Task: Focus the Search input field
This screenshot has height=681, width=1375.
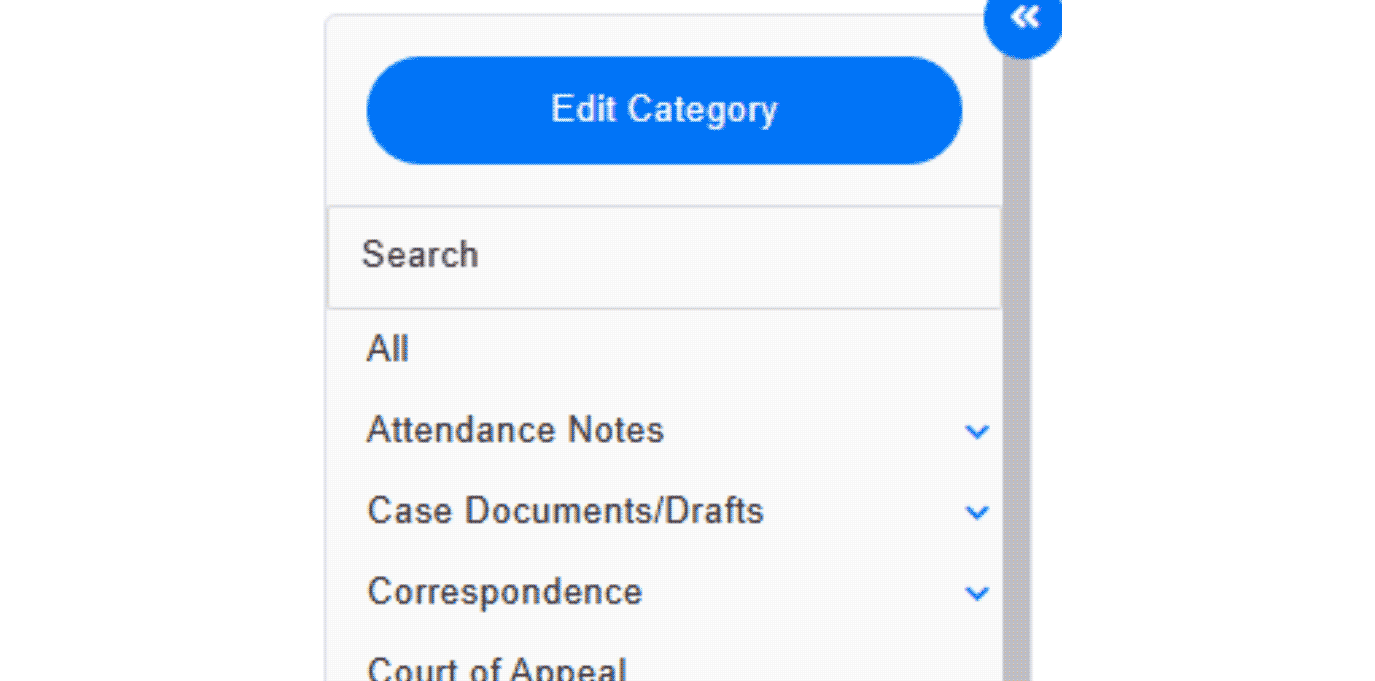Action: [664, 256]
